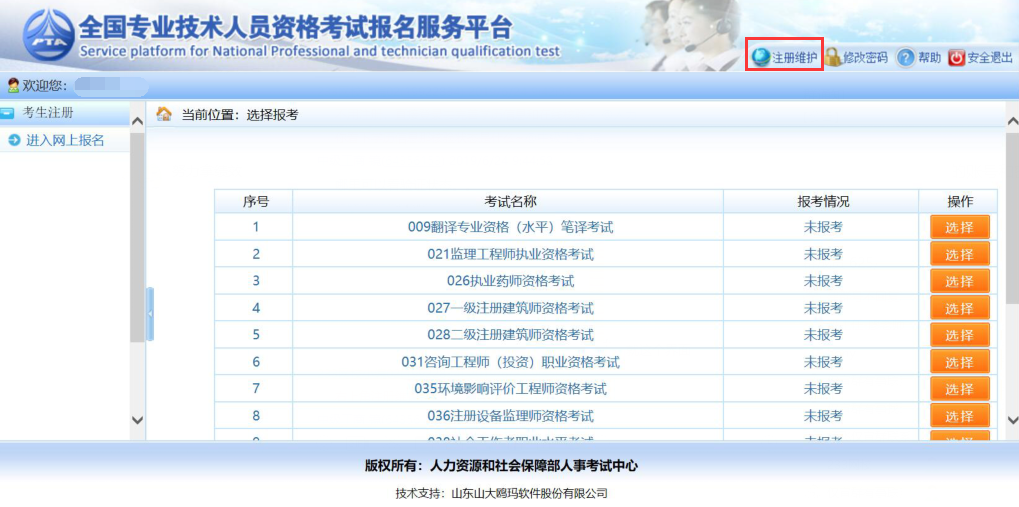Image resolution: width=1019 pixels, height=507 pixels.
Task: Open 进入网上报名 in sidebar
Action: click(x=65, y=140)
